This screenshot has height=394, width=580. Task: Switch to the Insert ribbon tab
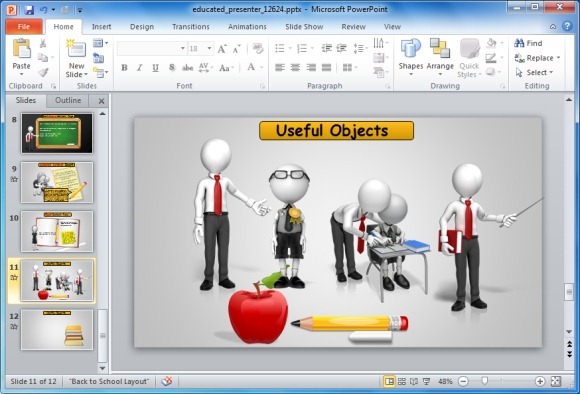[101, 27]
